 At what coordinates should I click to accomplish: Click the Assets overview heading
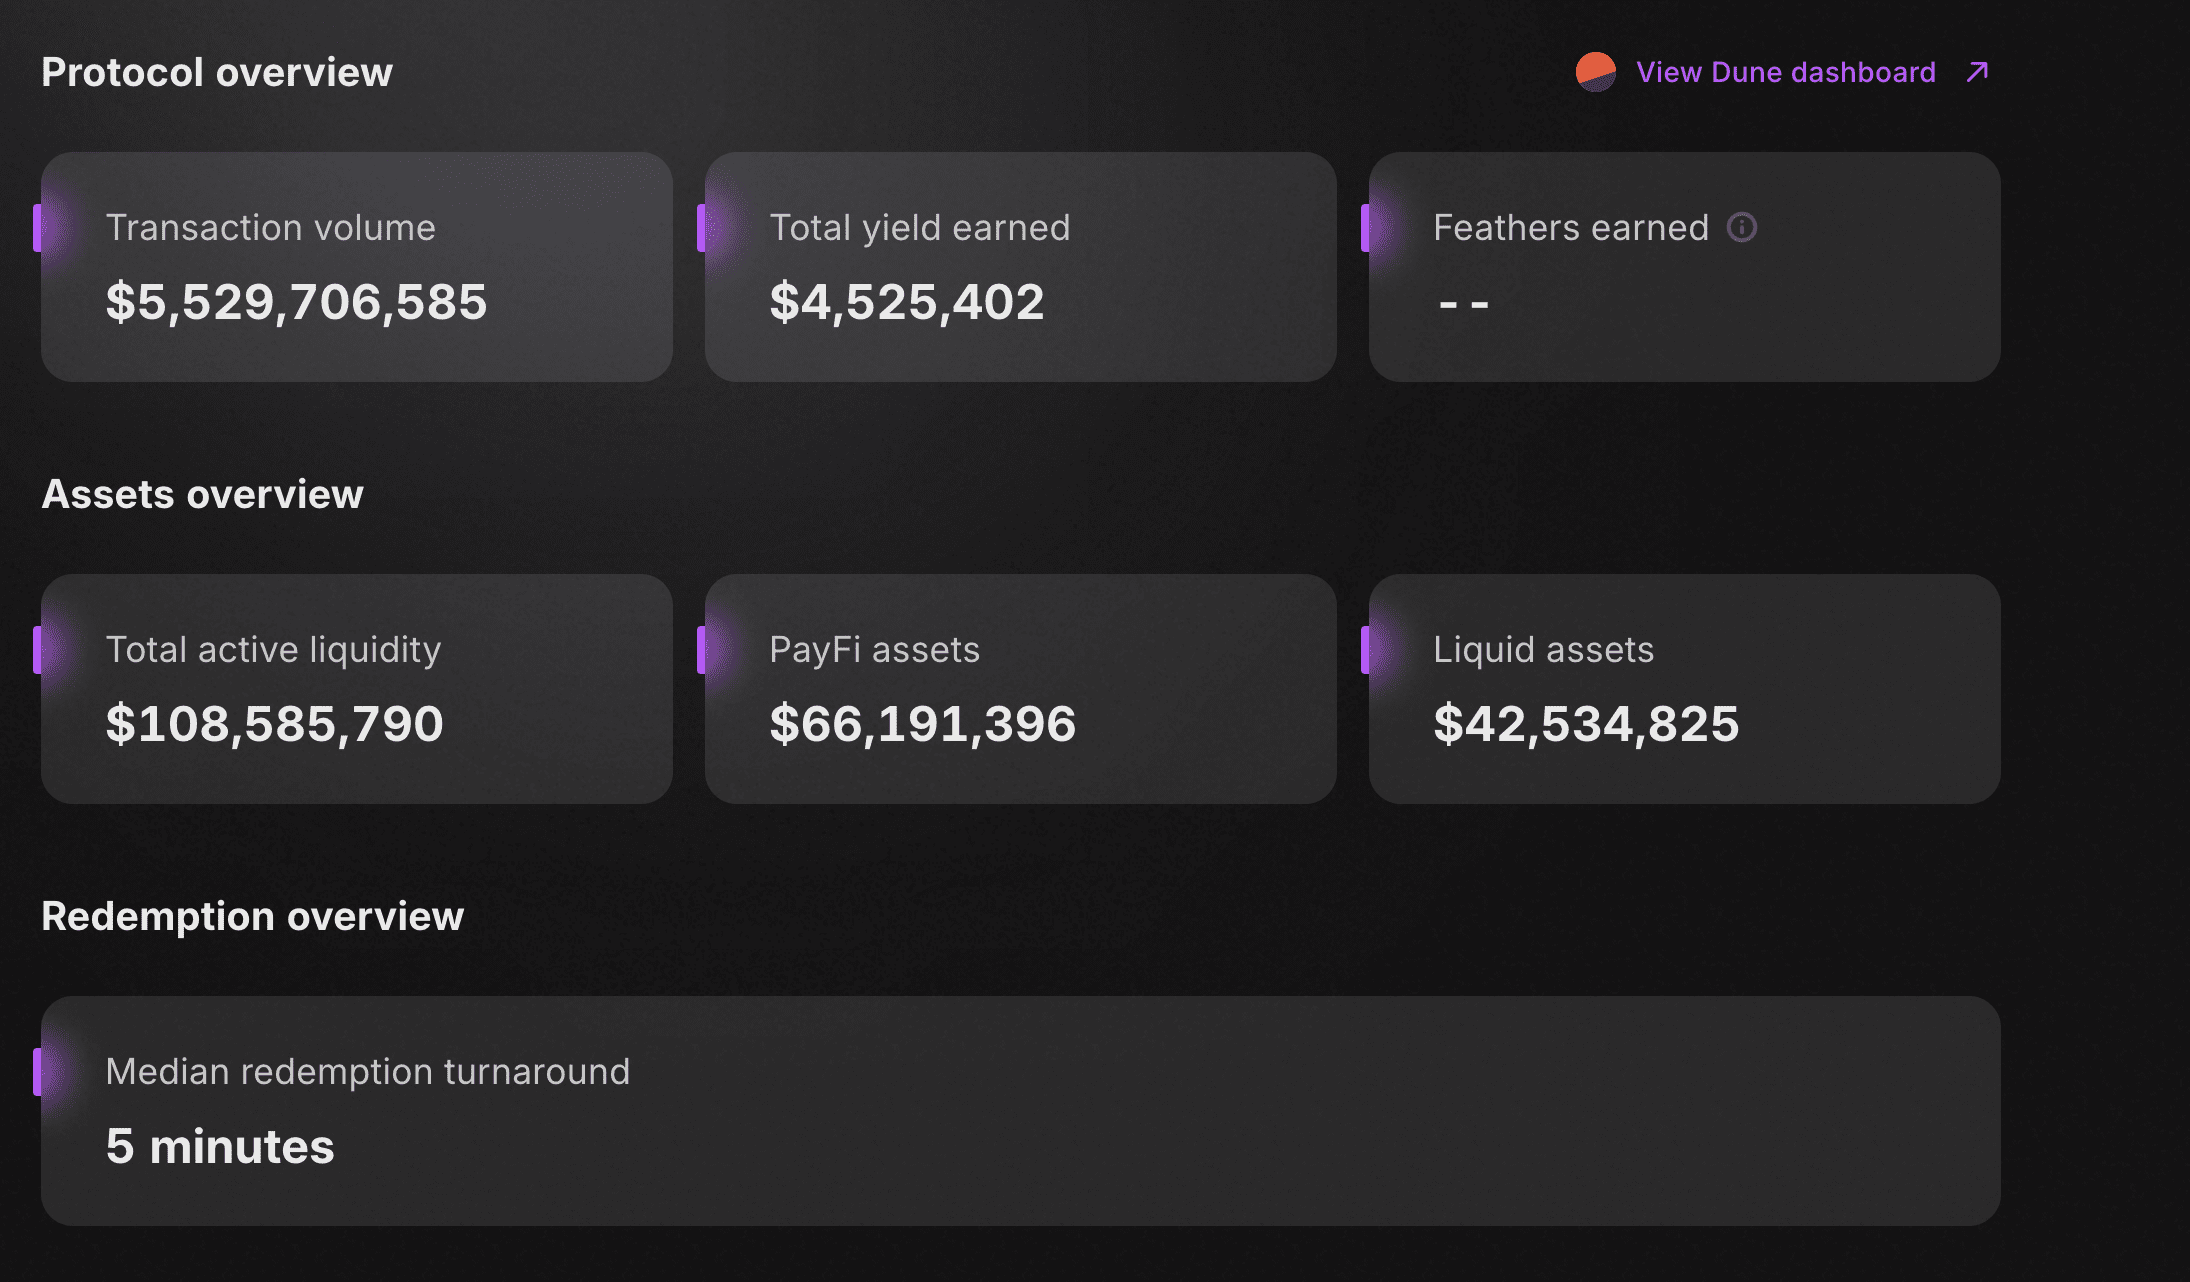pos(202,494)
